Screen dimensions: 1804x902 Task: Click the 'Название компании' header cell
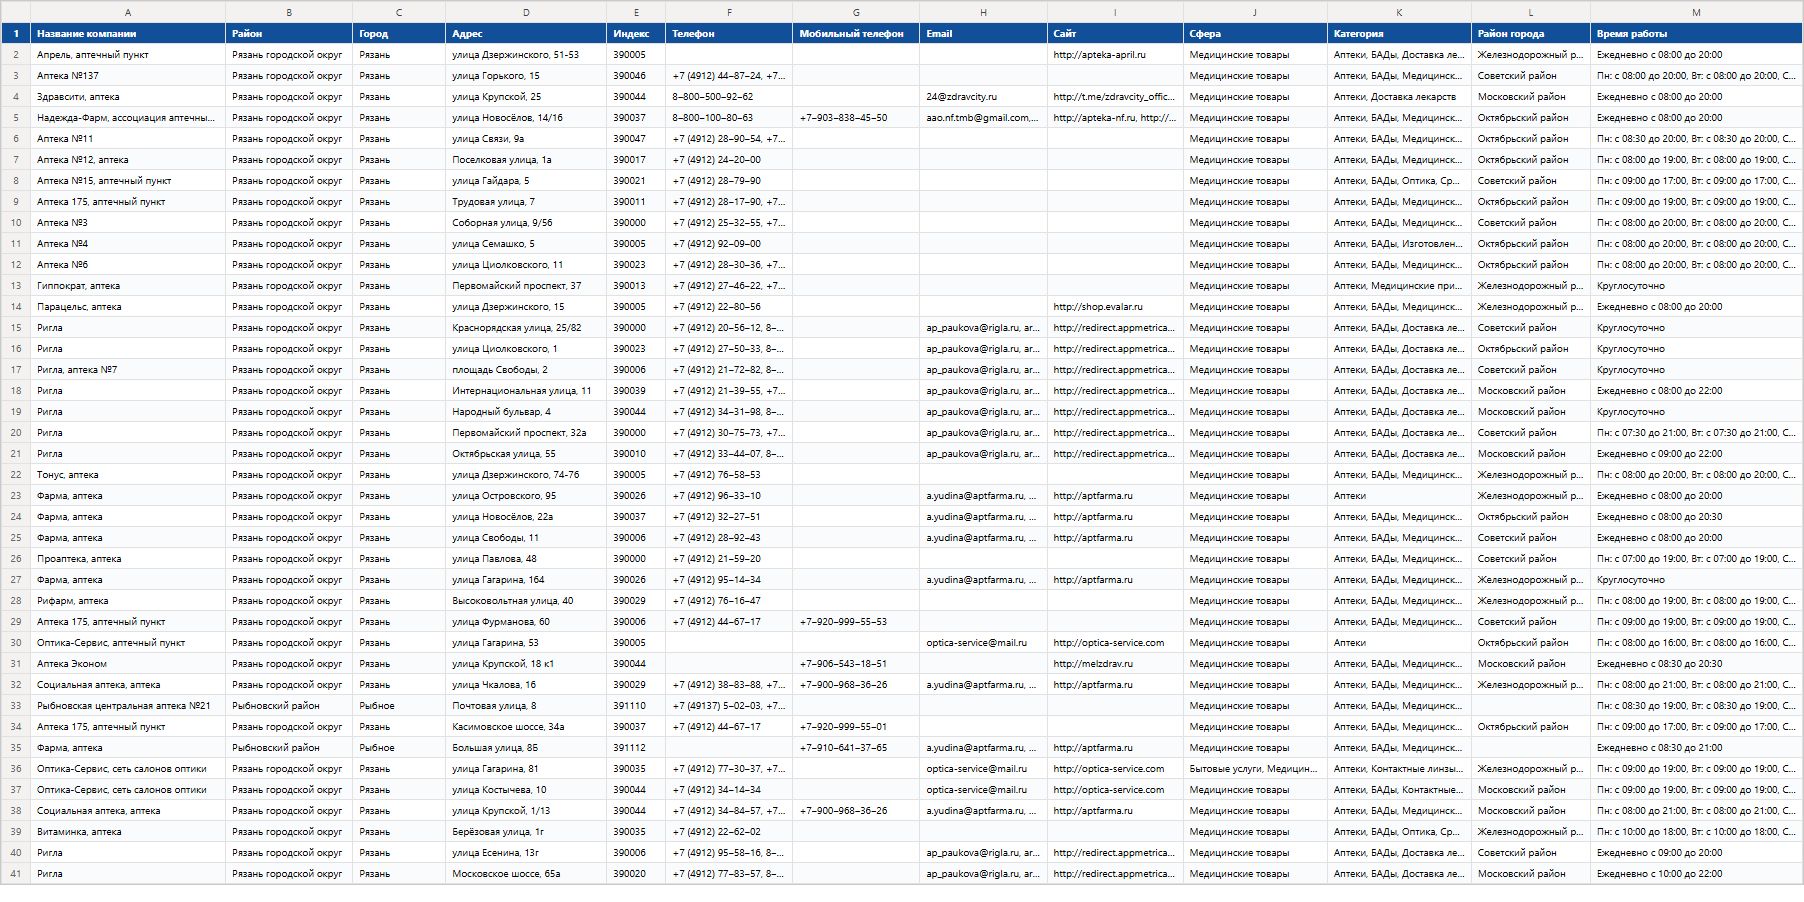click(128, 33)
